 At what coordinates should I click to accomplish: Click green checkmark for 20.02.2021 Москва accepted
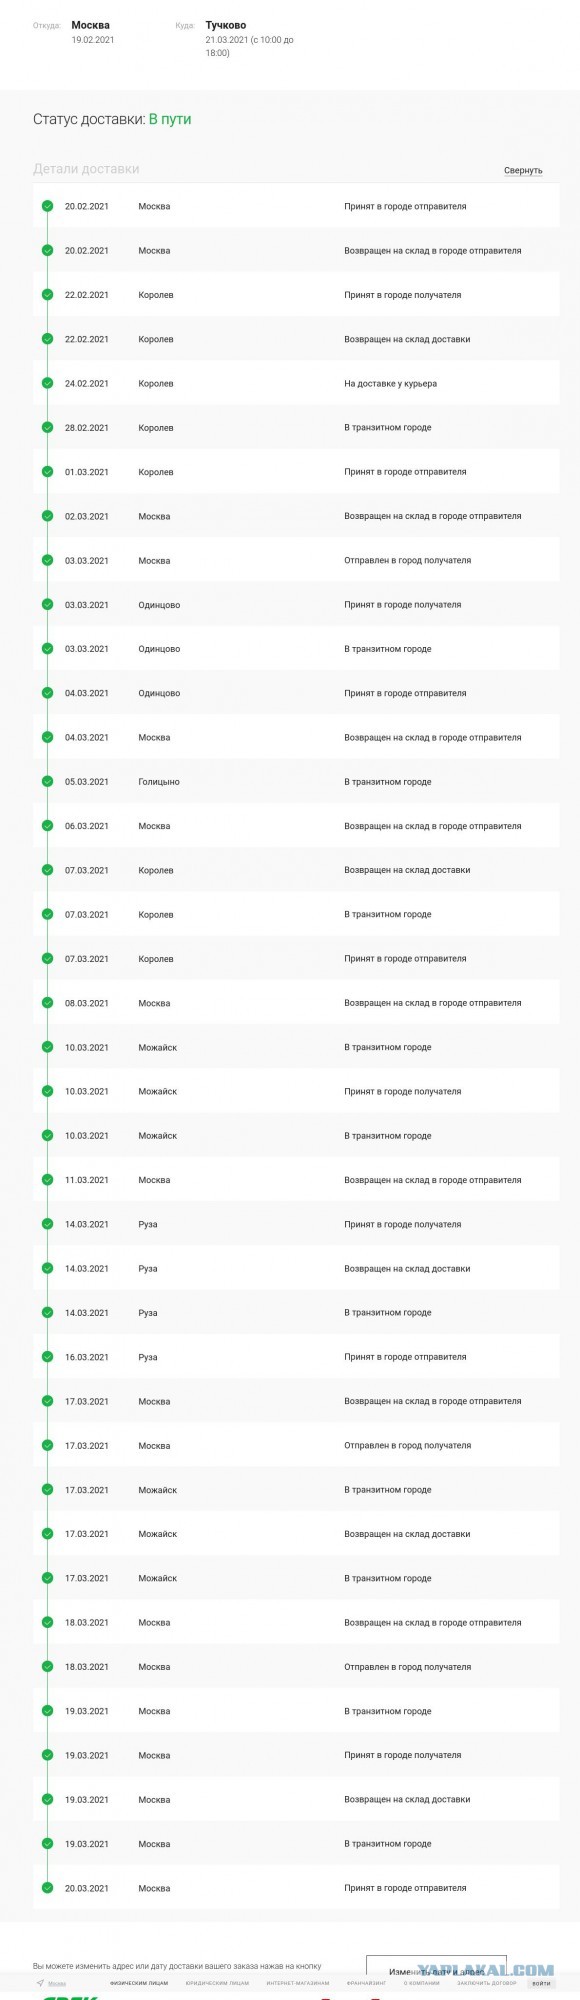[x=47, y=207]
